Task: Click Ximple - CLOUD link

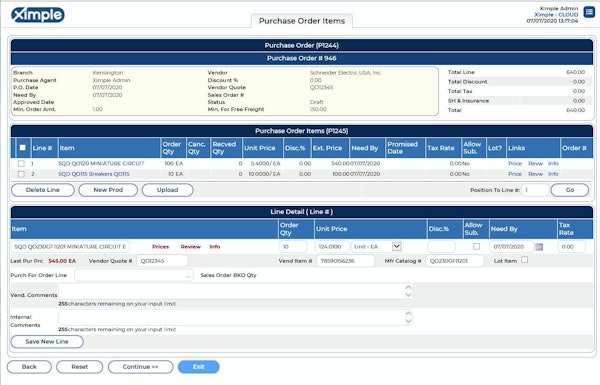Action: pyautogui.click(x=556, y=15)
